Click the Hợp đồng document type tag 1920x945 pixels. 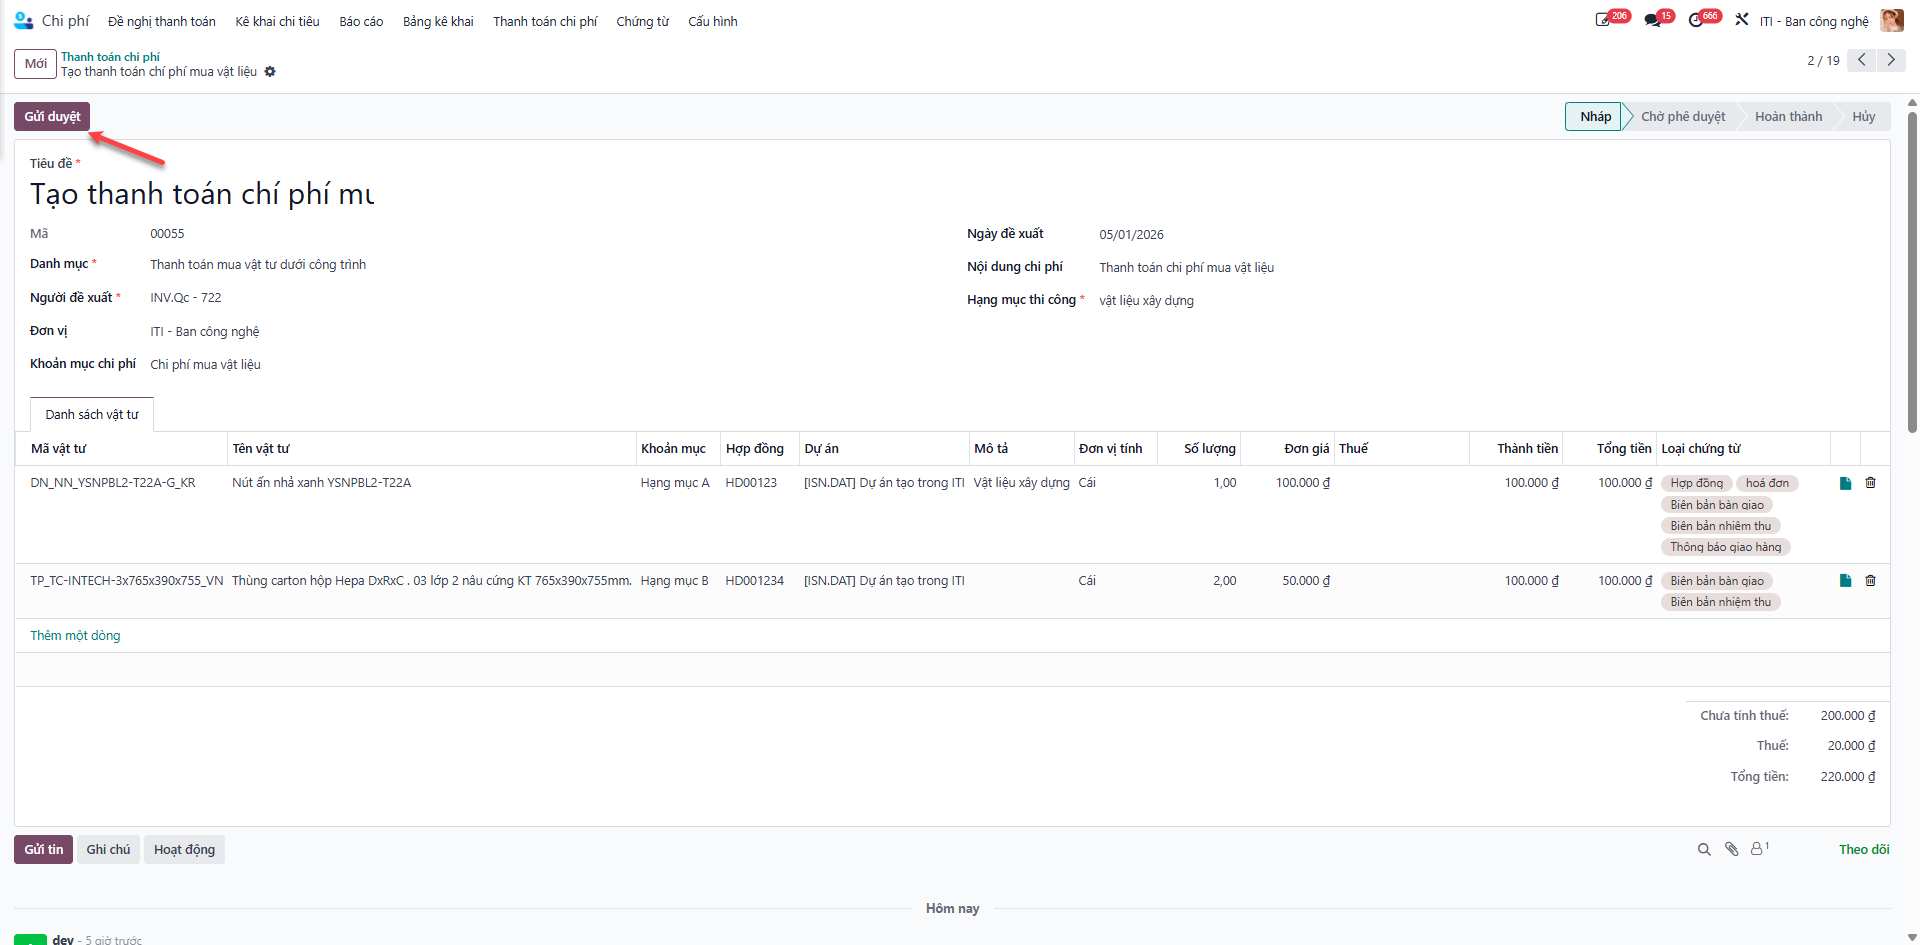click(x=1697, y=483)
